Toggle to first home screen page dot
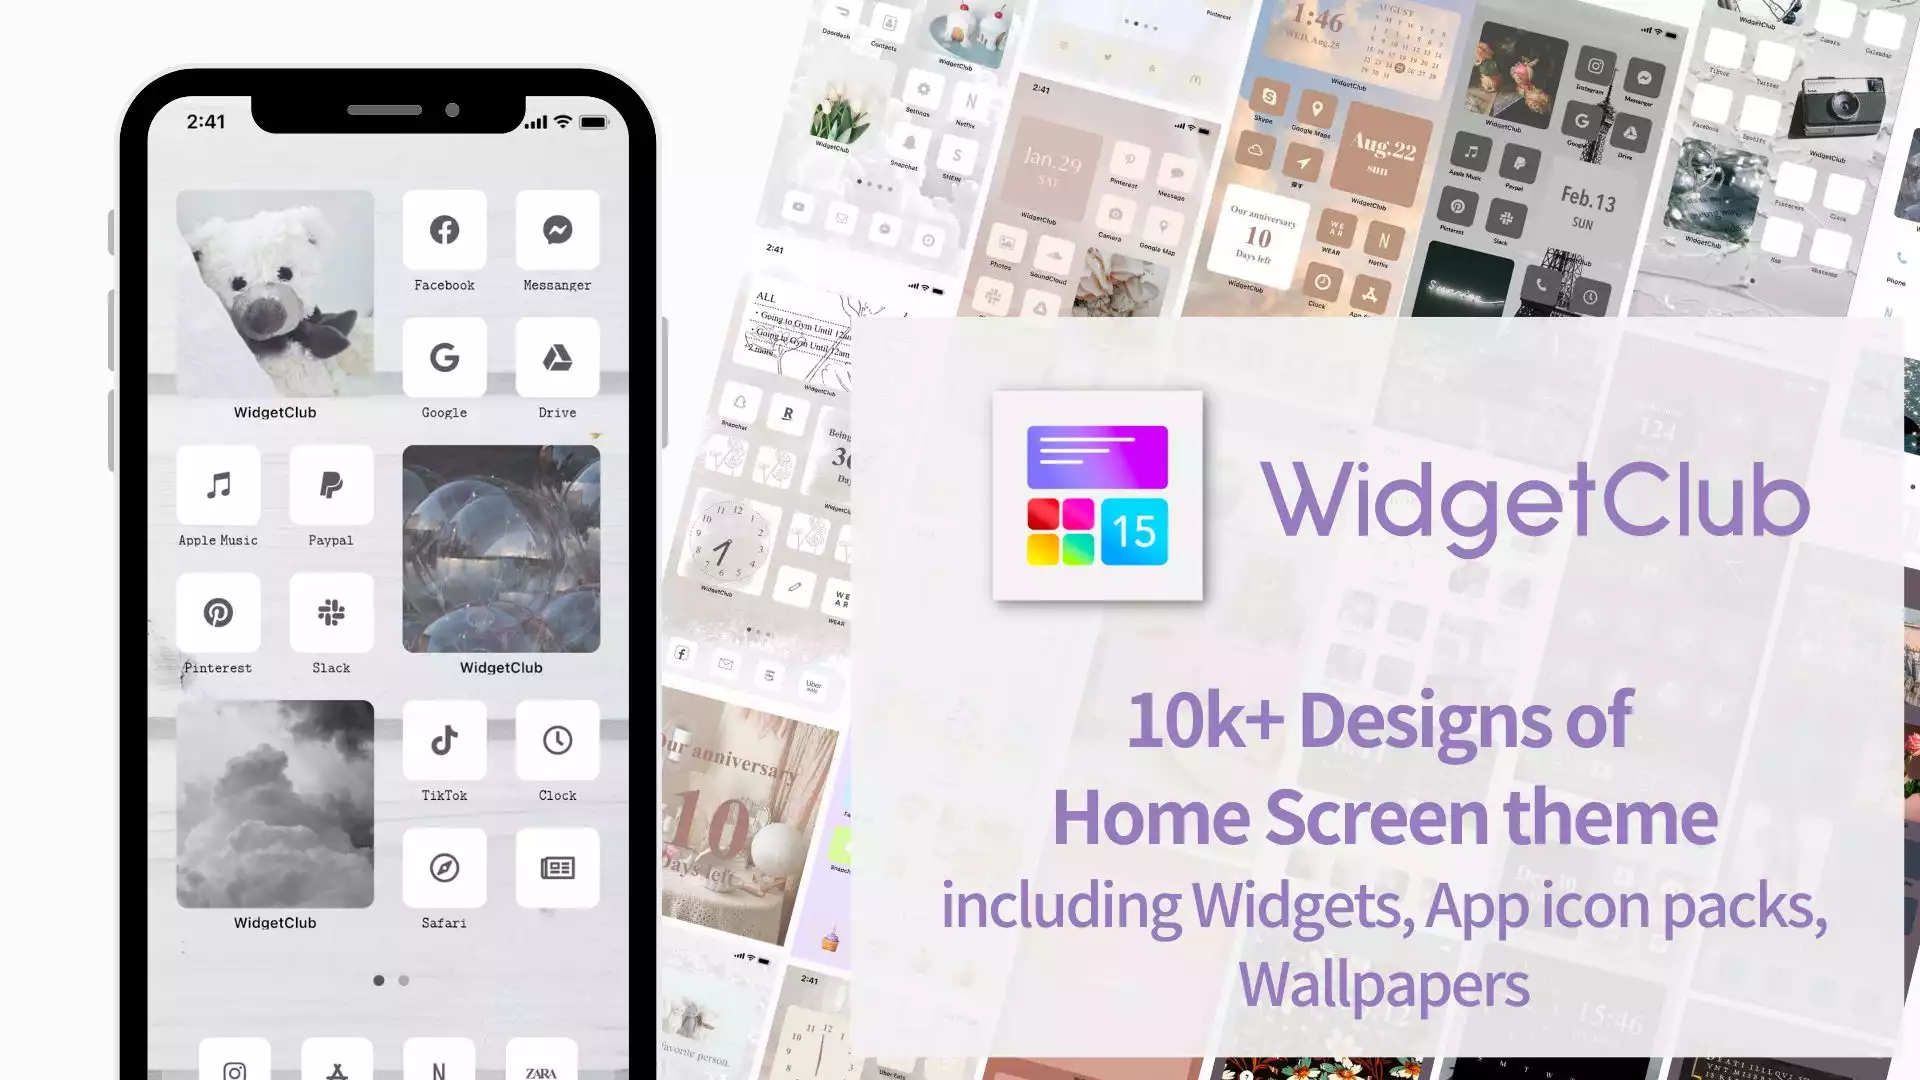Screen dimensions: 1920x1080 click(x=378, y=980)
